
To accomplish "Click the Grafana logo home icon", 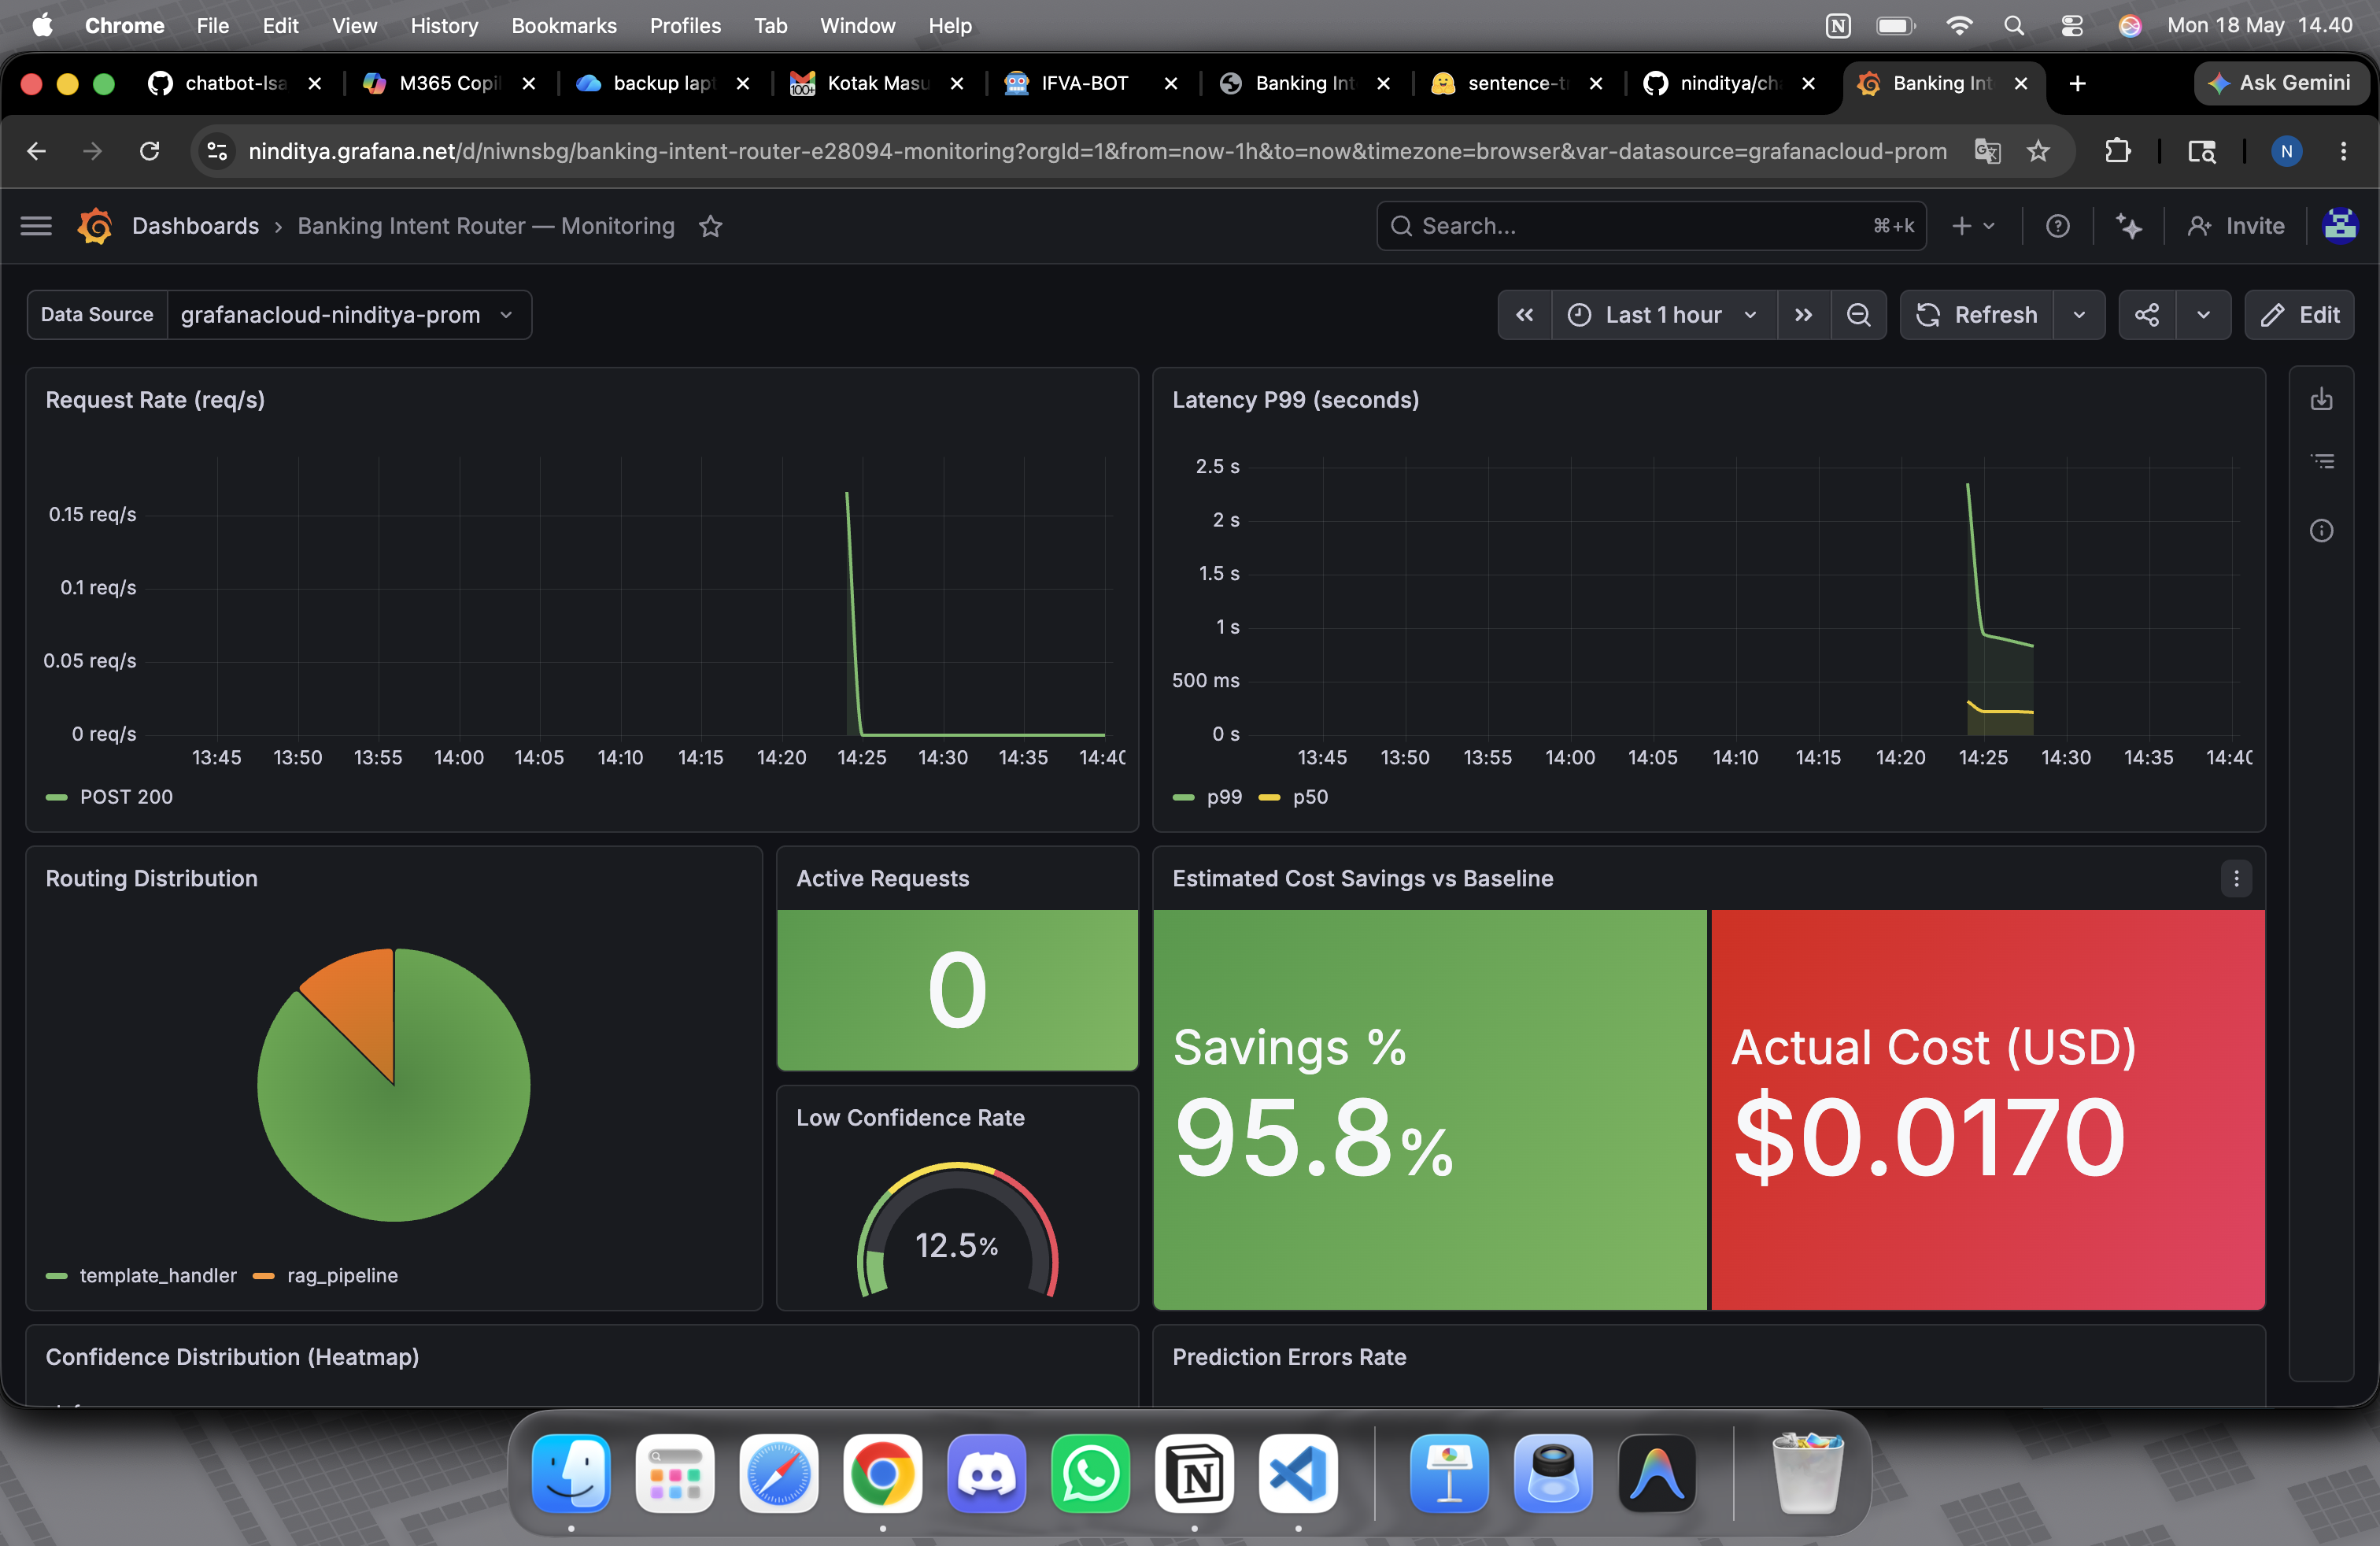I will [95, 226].
